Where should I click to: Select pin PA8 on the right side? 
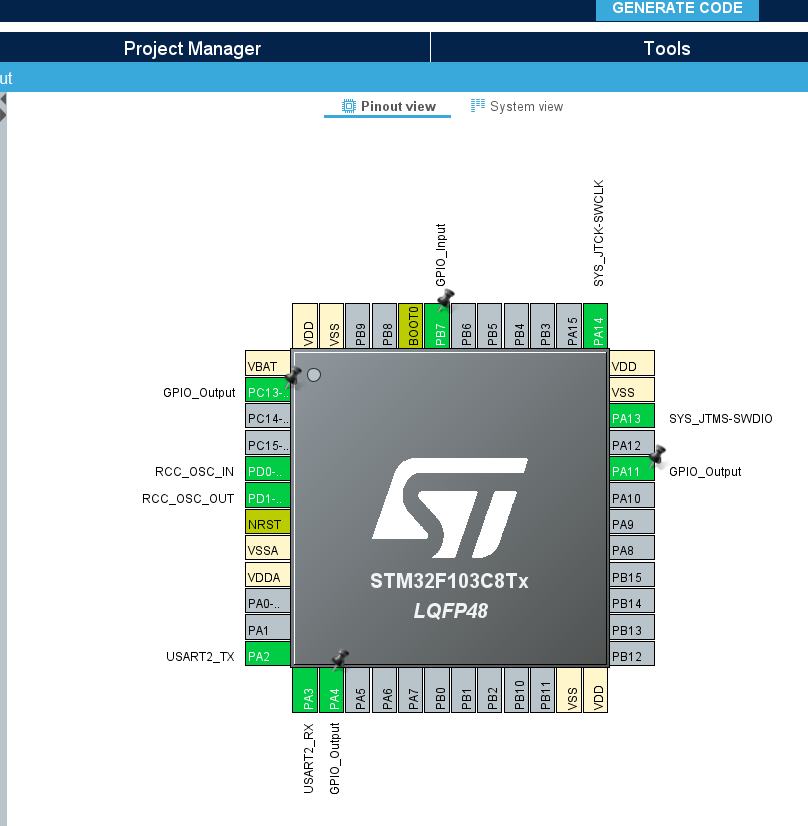click(x=632, y=550)
